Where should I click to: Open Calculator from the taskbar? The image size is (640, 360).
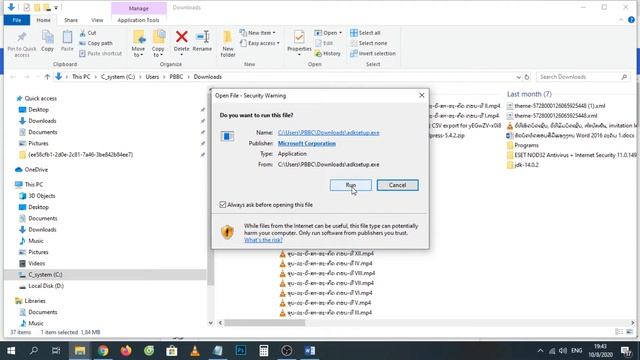(x=264, y=351)
